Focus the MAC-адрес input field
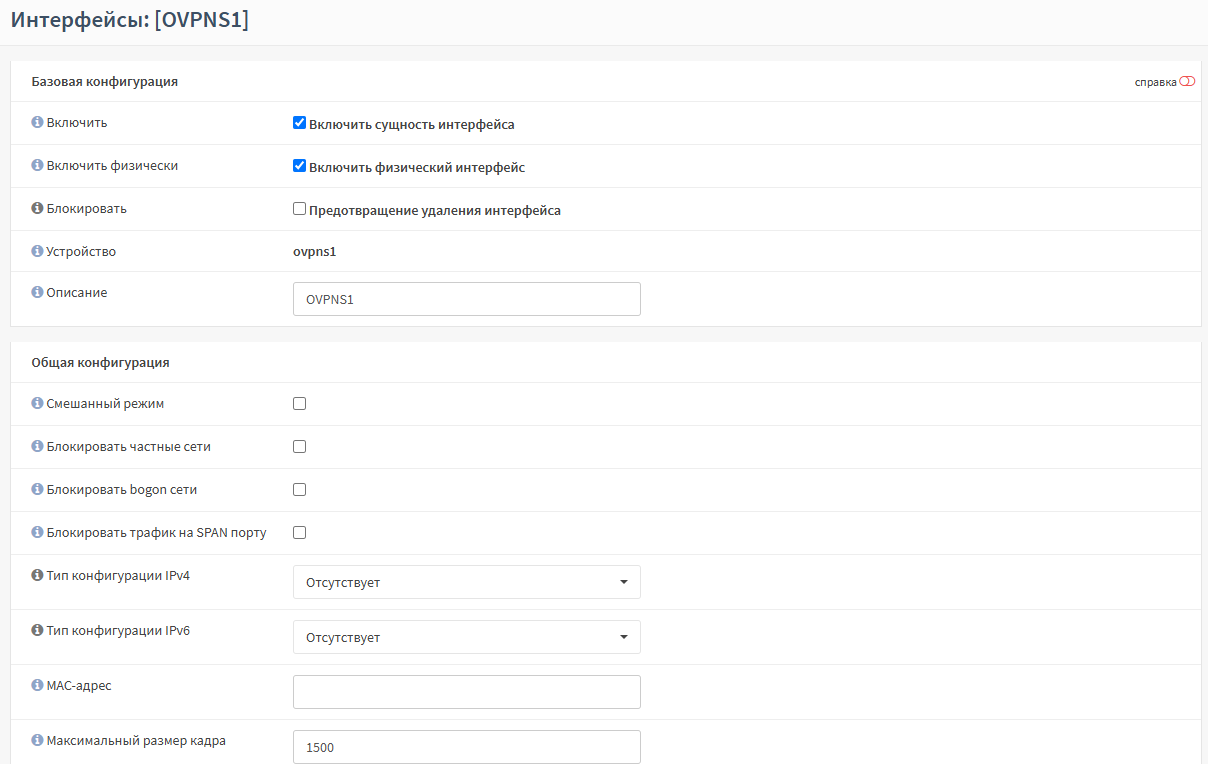 pos(466,692)
